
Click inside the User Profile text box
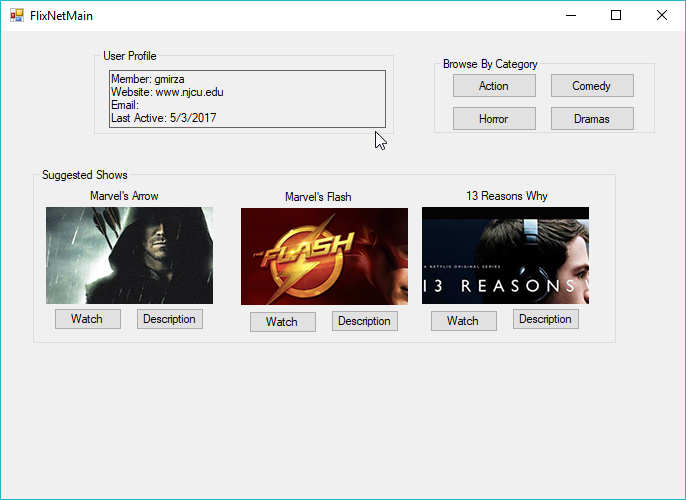[246, 98]
